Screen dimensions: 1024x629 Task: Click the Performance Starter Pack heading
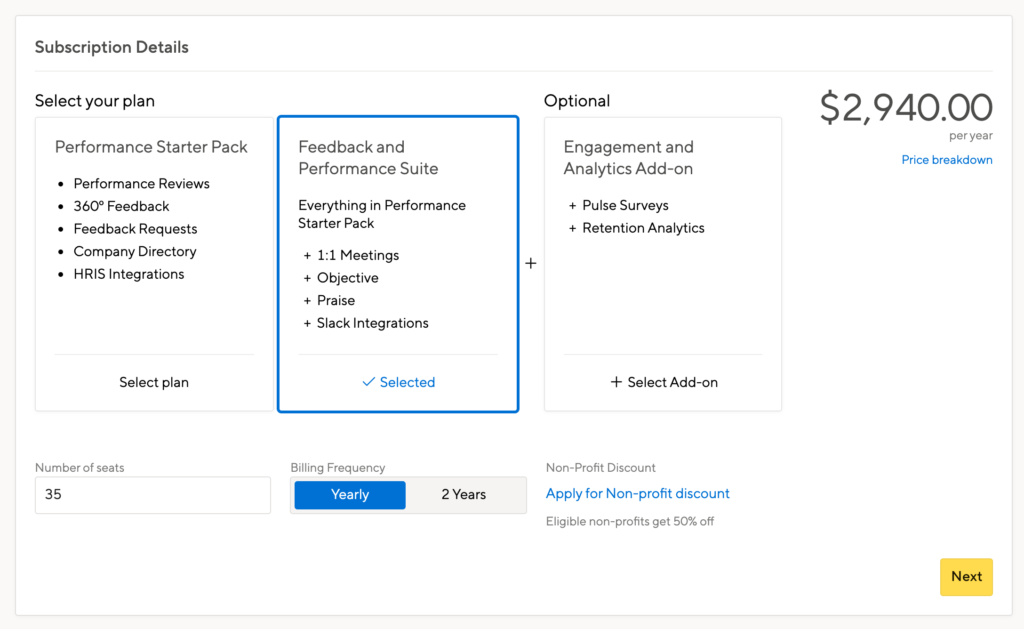[x=151, y=147]
